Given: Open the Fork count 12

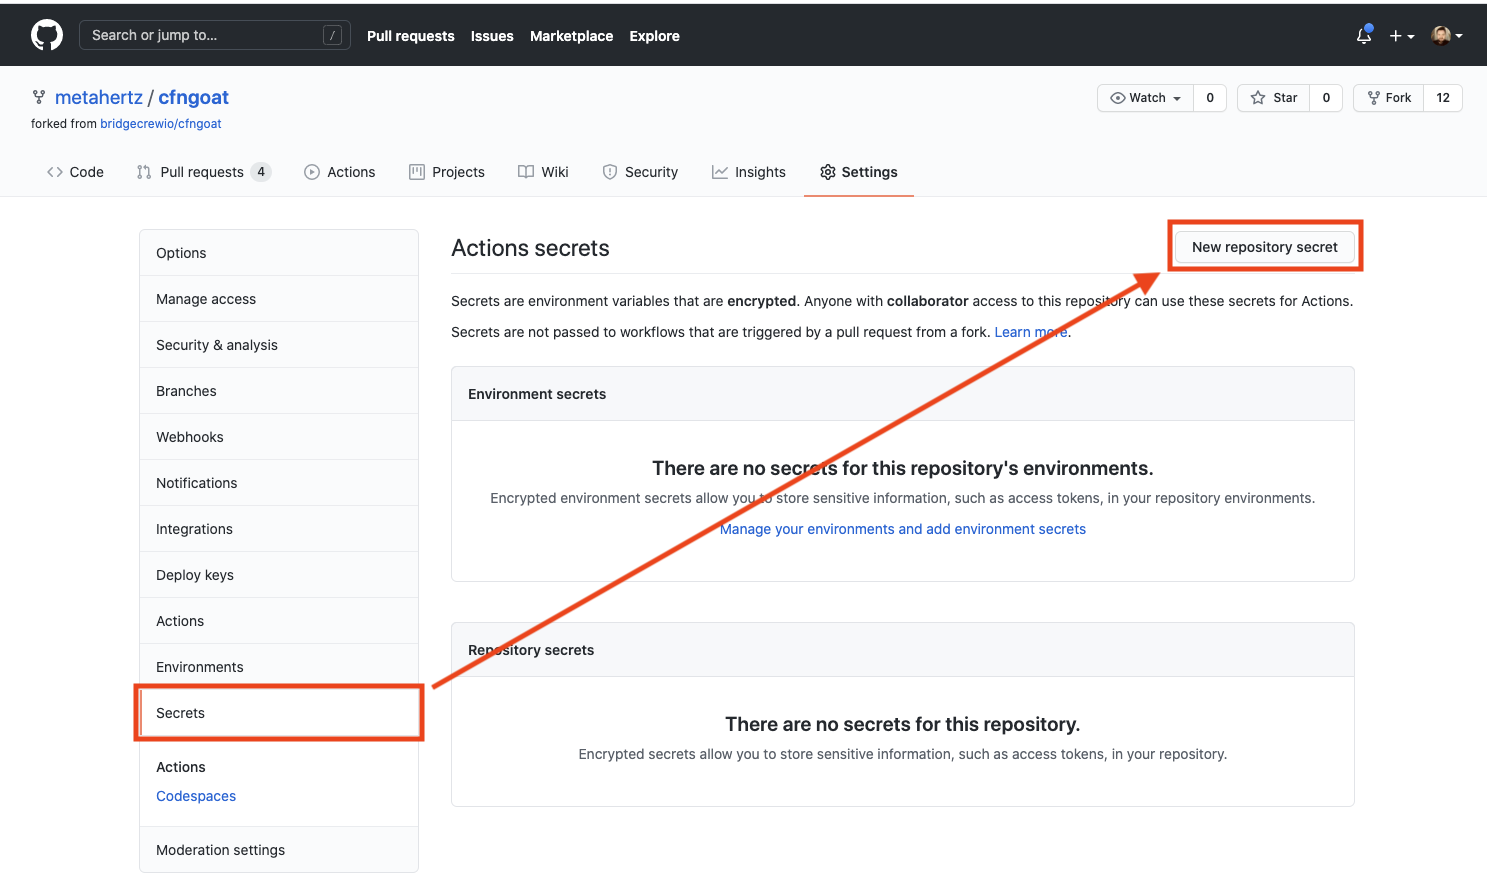Looking at the screenshot, I should [x=1443, y=98].
